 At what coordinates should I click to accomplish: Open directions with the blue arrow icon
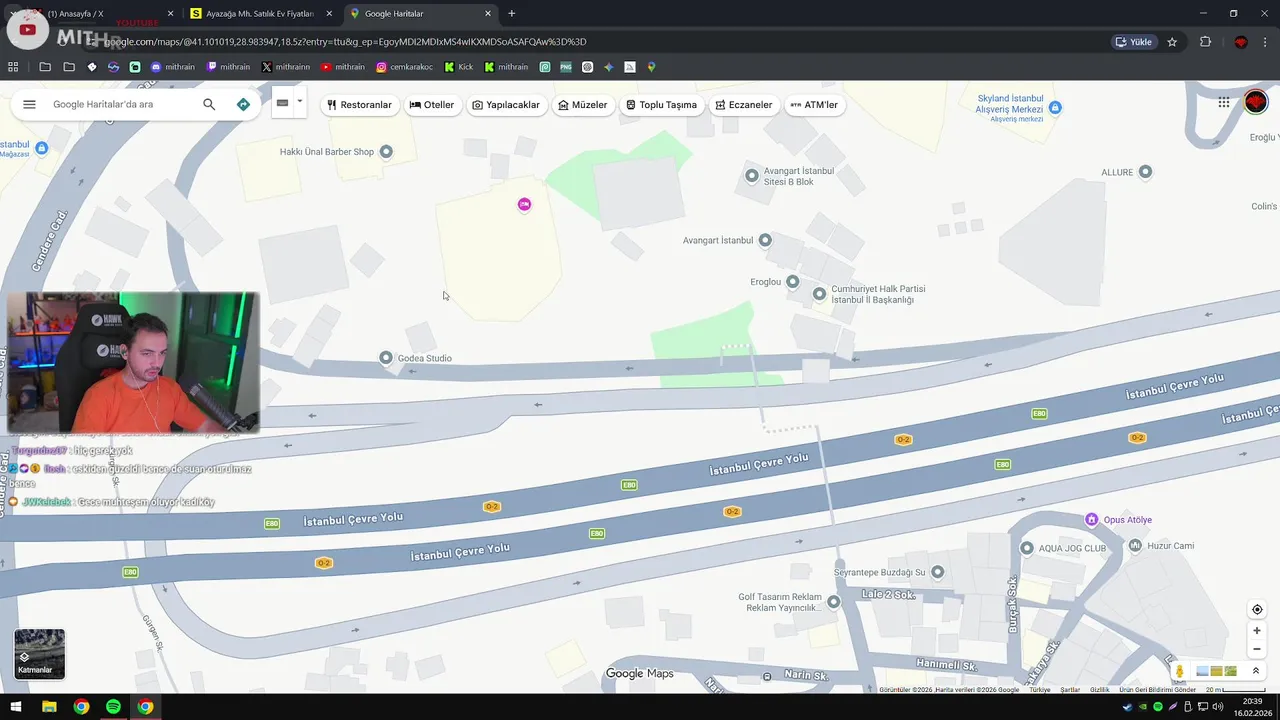point(243,104)
